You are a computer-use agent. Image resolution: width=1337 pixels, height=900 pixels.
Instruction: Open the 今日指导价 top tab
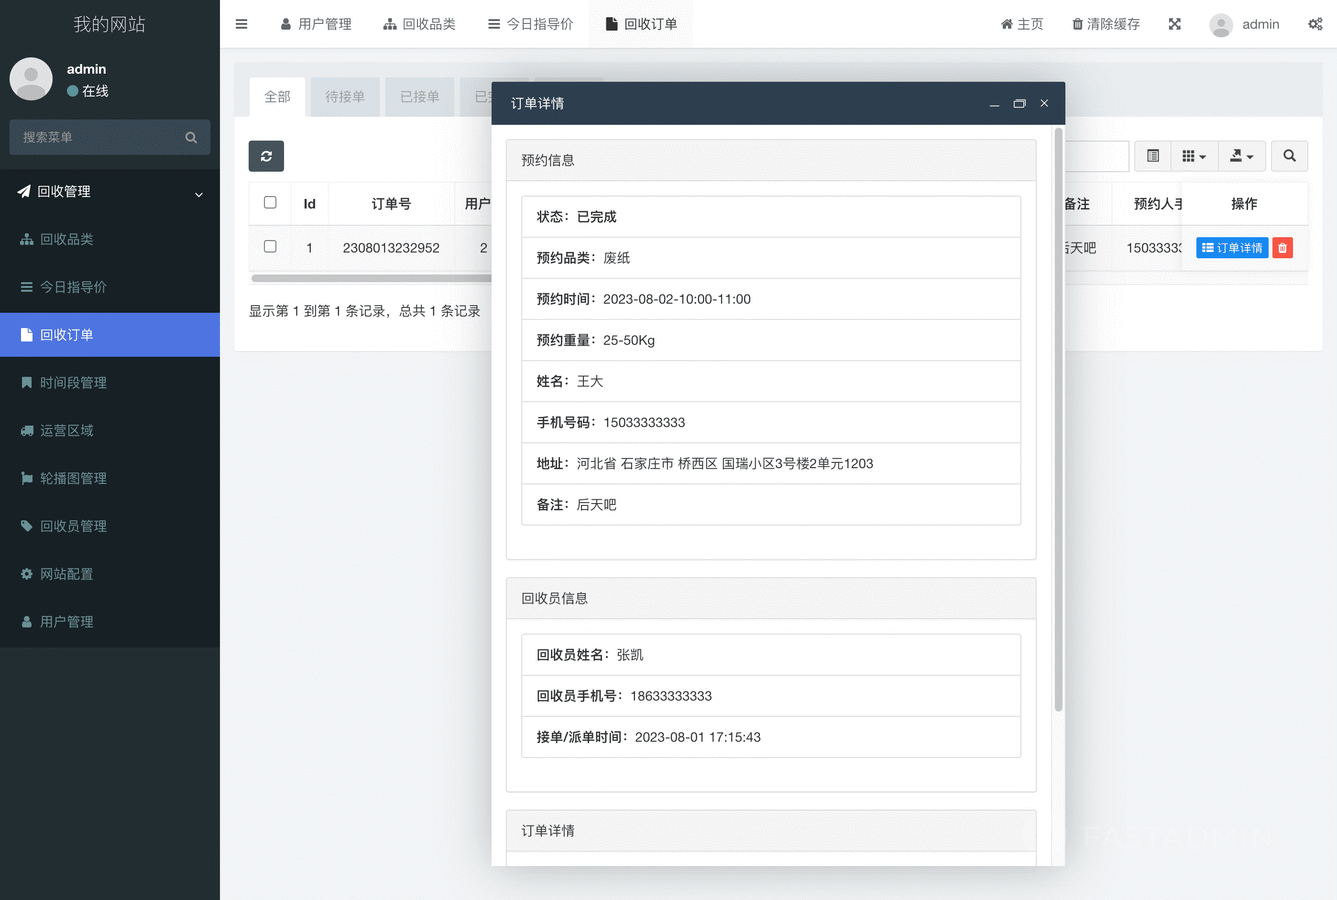[x=530, y=24]
